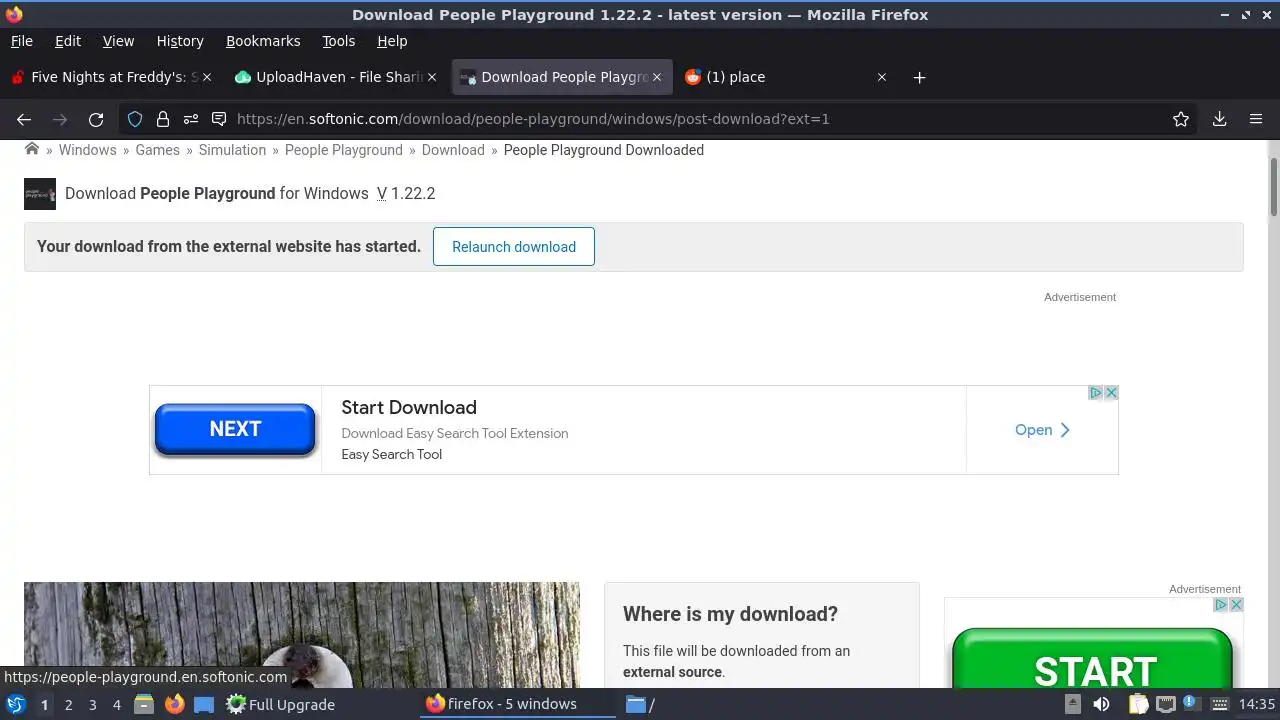The height and width of the screenshot is (720, 1280).
Task: Show site security padlock info
Action: coord(163,119)
